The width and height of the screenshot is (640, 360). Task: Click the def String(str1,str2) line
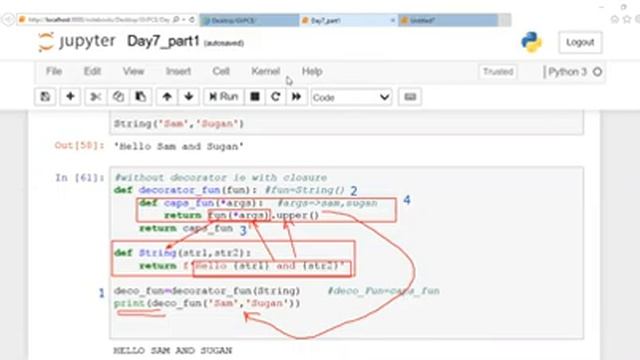point(183,253)
